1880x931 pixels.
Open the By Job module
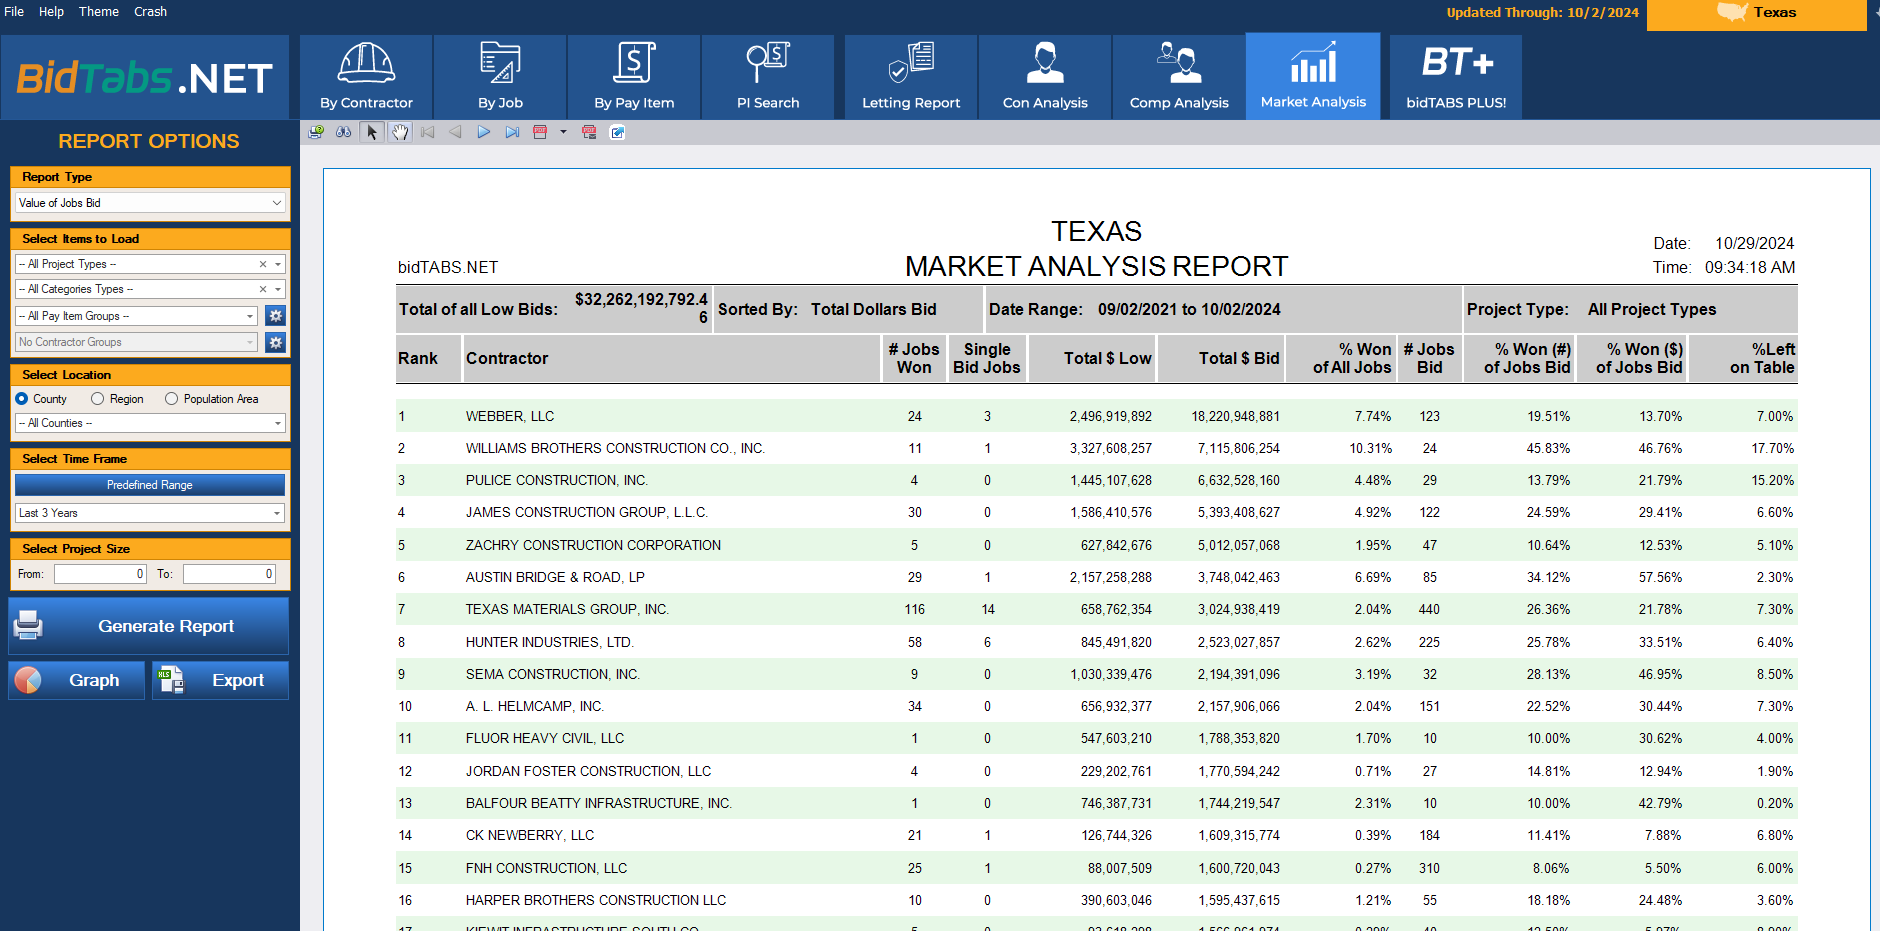click(500, 77)
